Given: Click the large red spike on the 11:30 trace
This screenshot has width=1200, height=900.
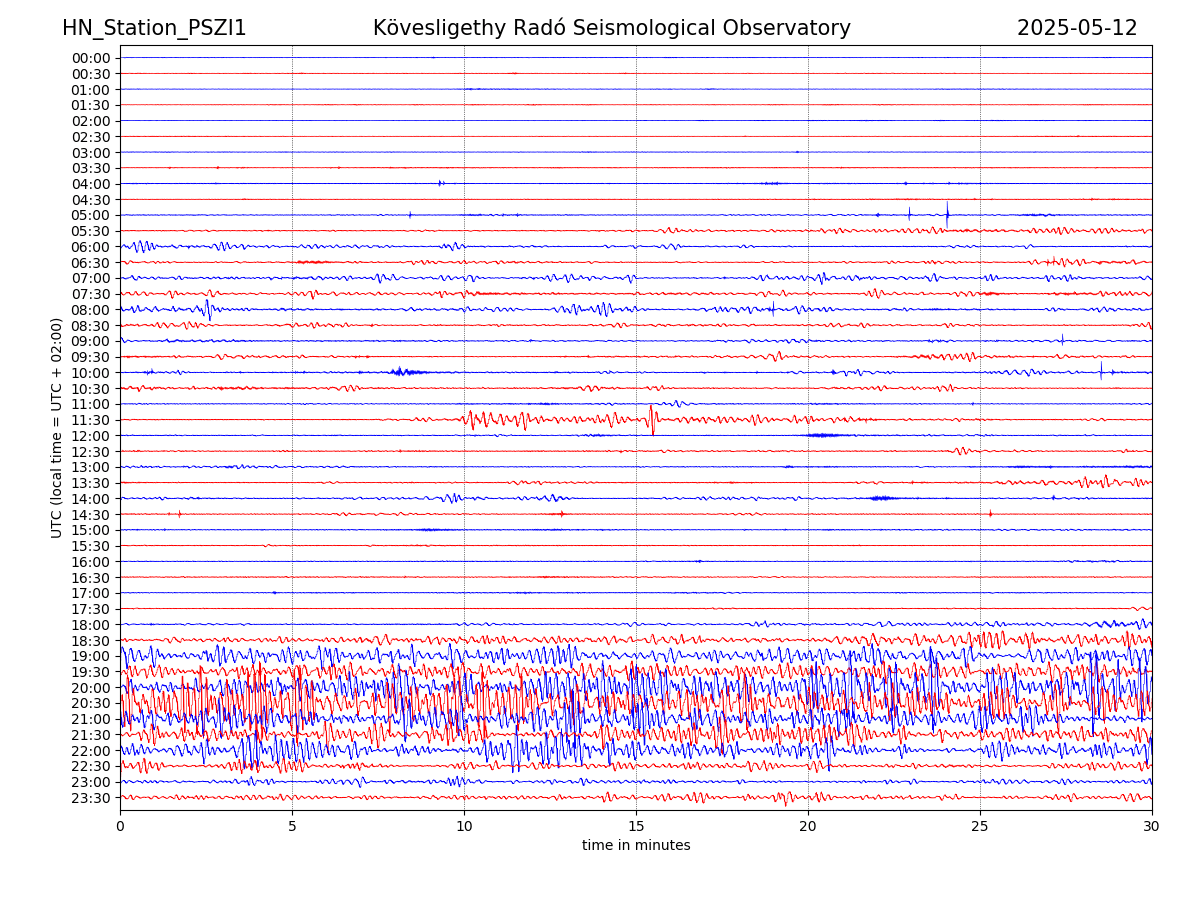Looking at the screenshot, I should [652, 419].
